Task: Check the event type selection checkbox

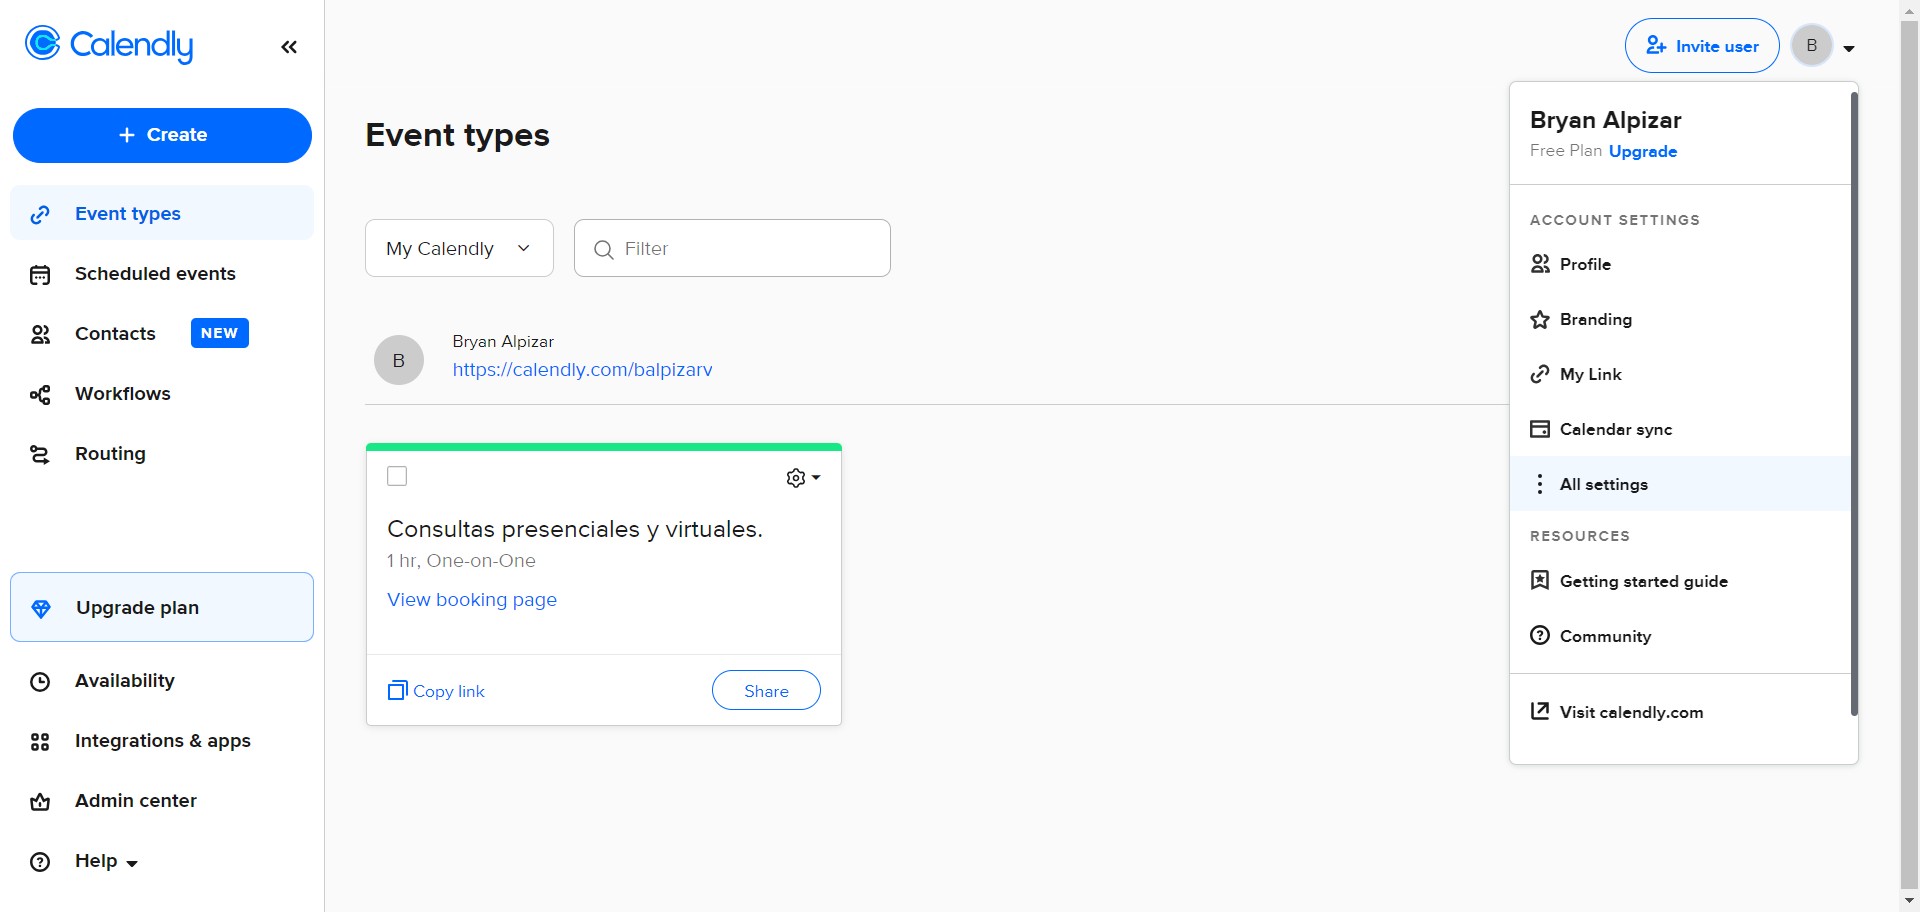Action: pos(397,476)
